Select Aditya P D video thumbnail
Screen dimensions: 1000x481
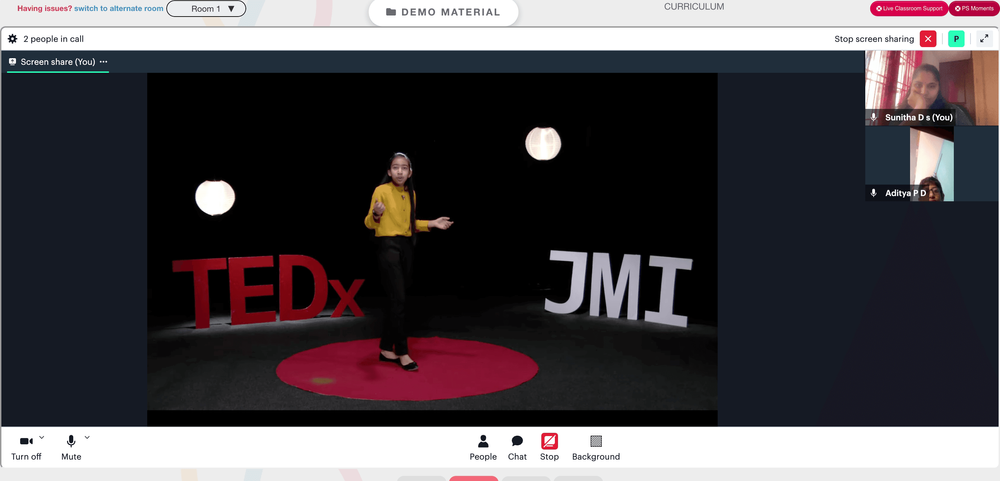click(x=932, y=164)
